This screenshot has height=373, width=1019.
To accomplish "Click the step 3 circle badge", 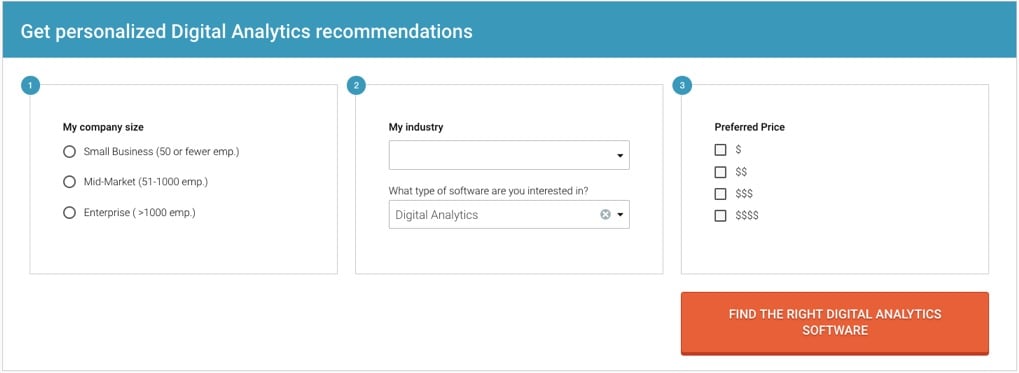I will click(x=682, y=85).
